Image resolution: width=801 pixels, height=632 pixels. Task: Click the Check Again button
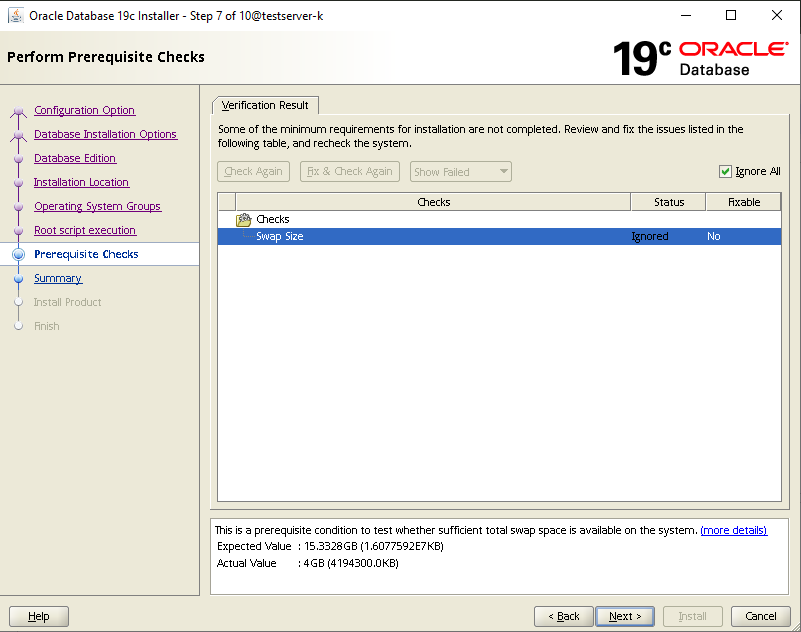coord(253,172)
